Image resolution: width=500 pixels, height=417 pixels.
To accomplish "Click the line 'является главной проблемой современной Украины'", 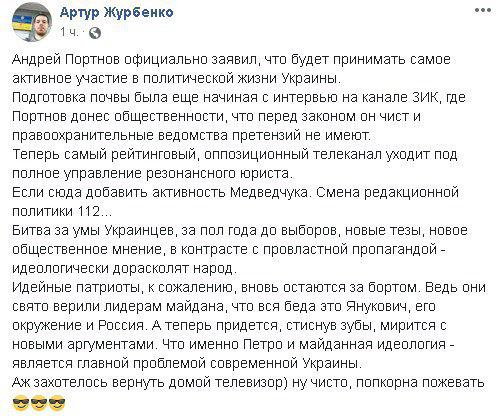I will click(187, 364).
